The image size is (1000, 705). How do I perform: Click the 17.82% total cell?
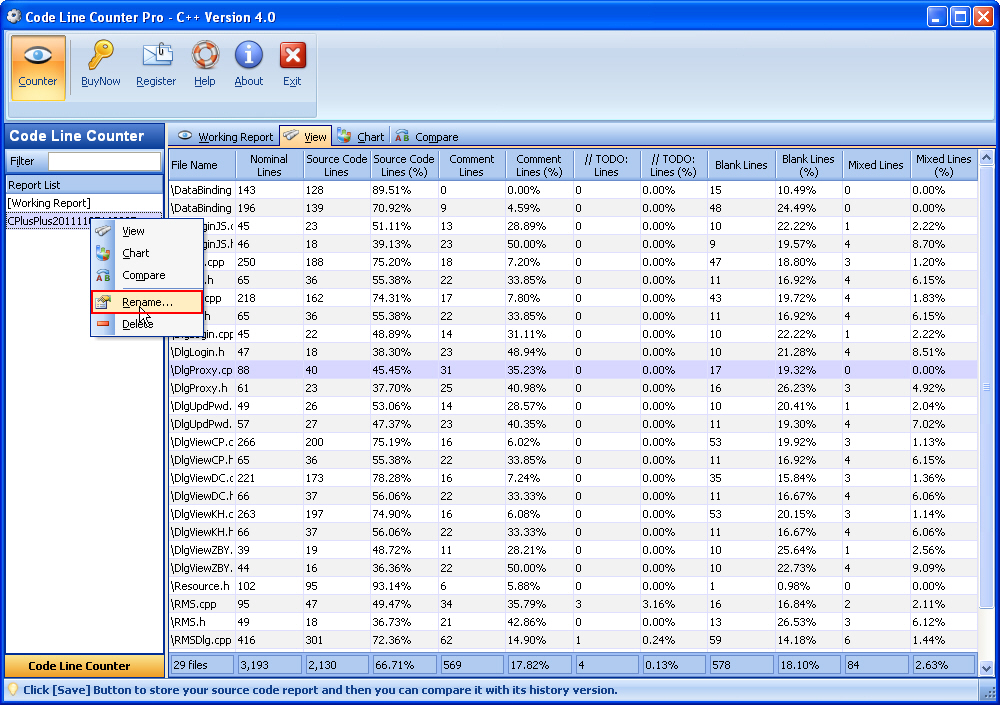click(540, 665)
